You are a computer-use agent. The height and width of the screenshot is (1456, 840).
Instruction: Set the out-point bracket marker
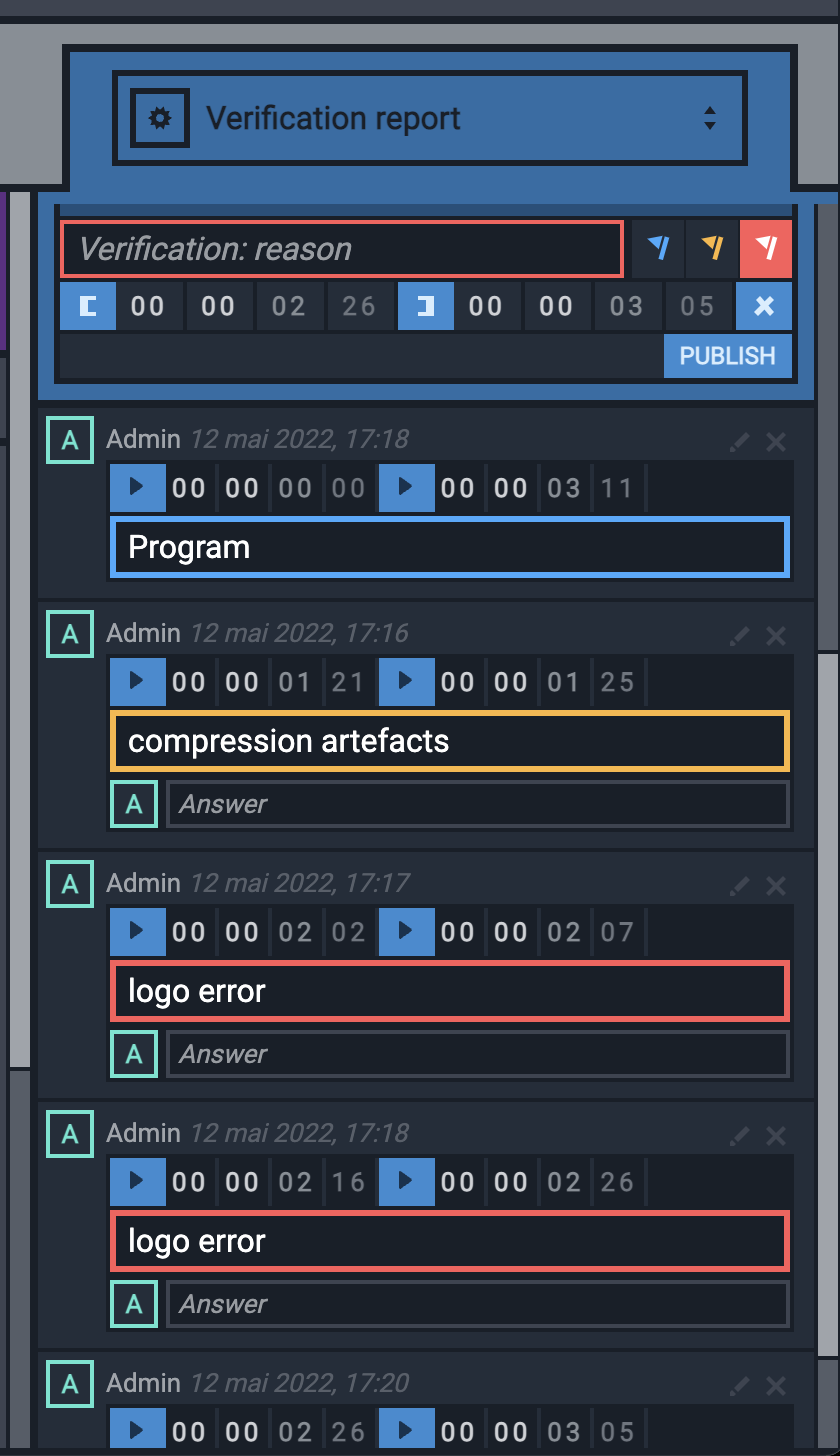click(426, 306)
